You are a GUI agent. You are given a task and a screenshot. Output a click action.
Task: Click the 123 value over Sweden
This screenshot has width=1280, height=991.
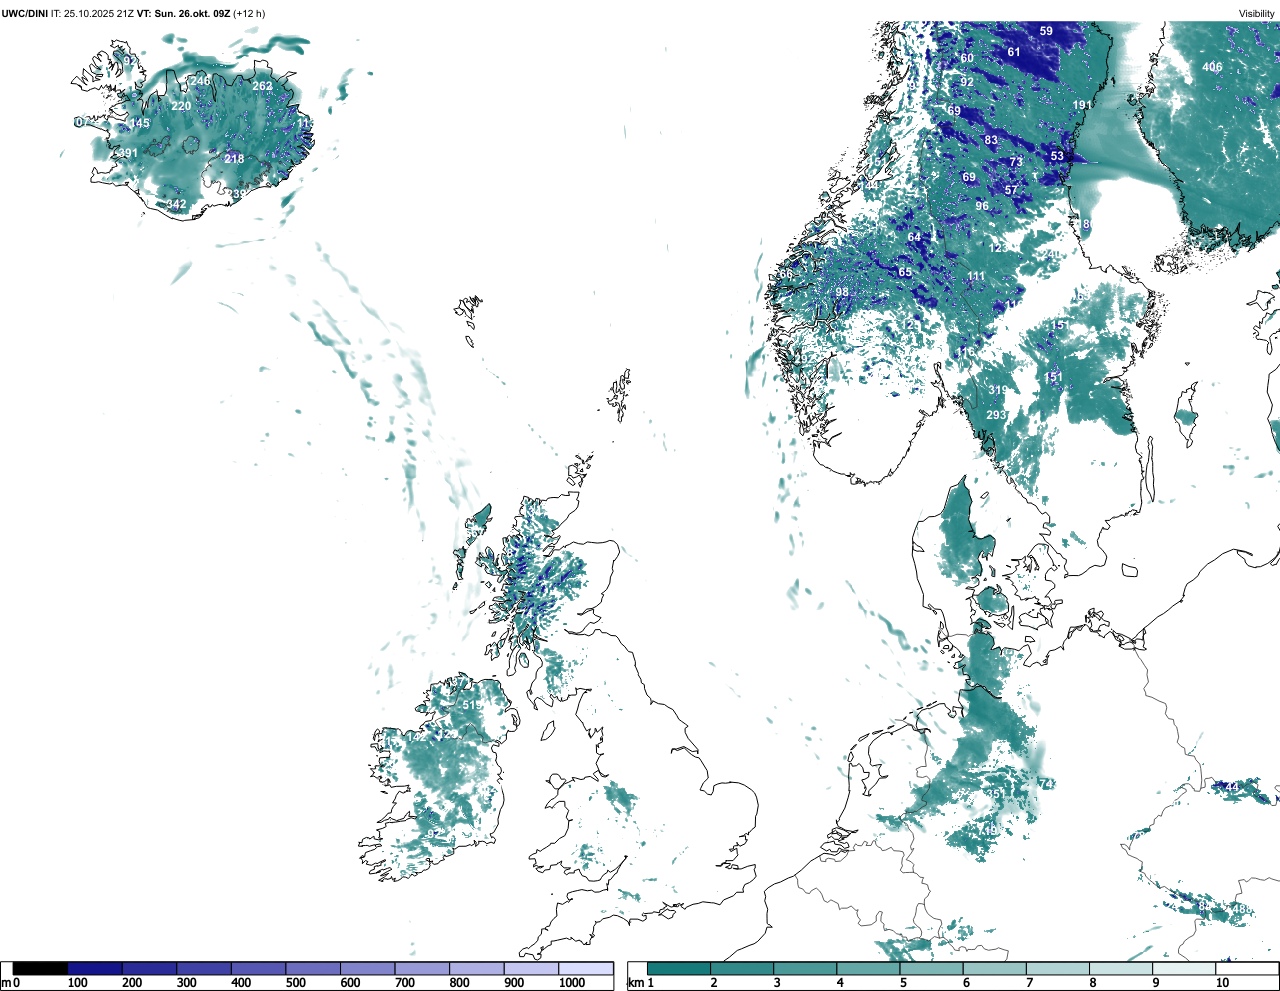pyautogui.click(x=998, y=247)
